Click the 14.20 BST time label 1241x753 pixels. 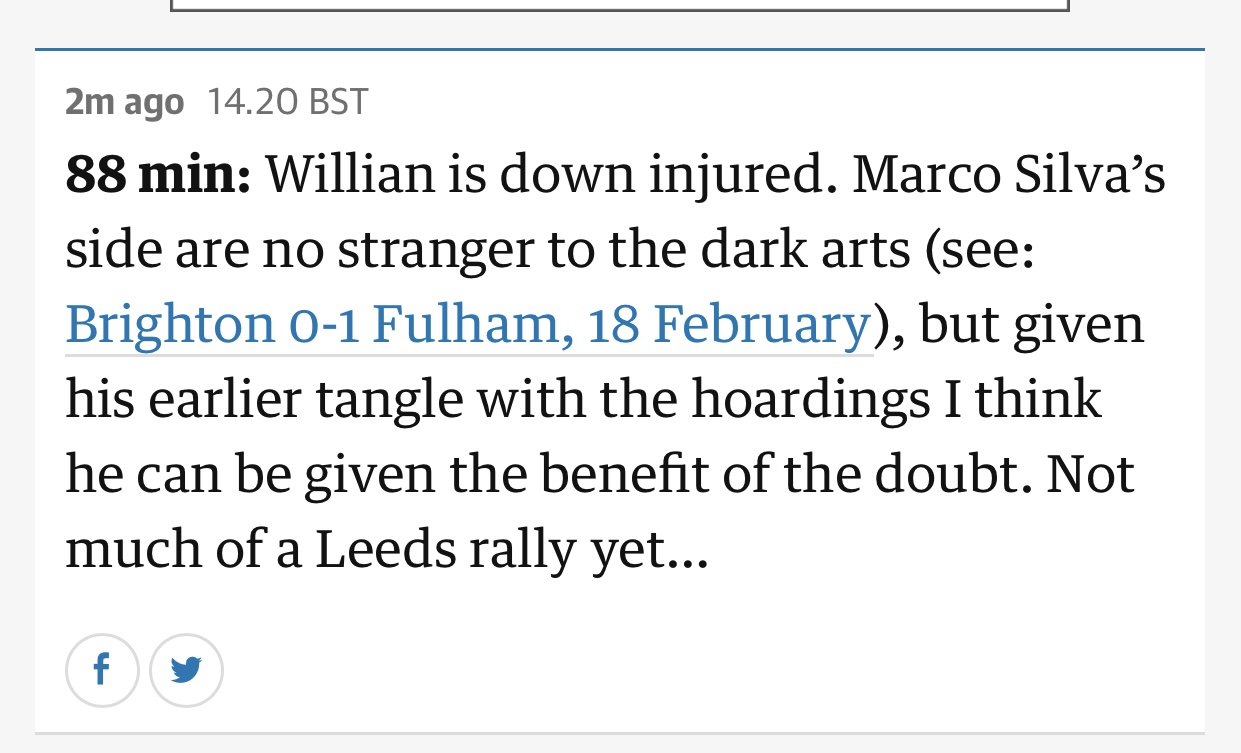pyautogui.click(x=288, y=101)
